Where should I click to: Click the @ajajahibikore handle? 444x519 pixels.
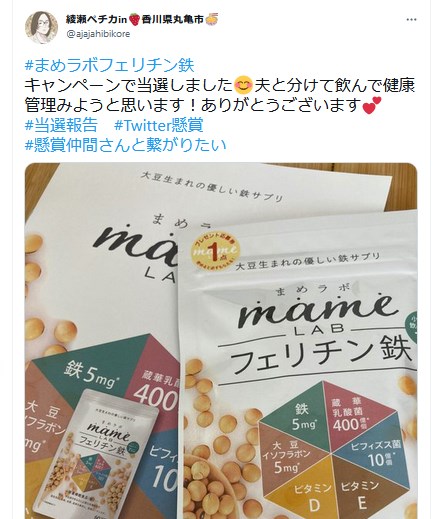98,34
